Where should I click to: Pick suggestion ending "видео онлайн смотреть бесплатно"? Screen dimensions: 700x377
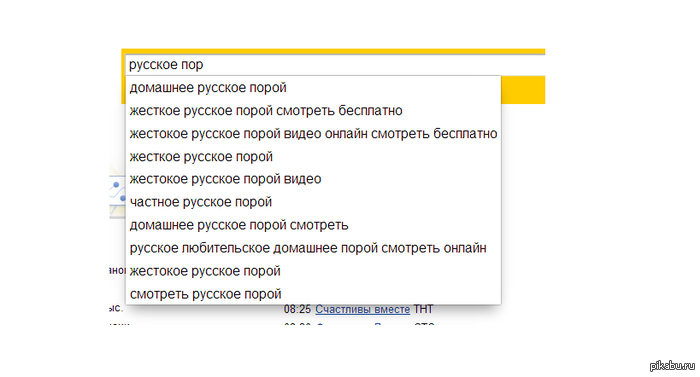(313, 134)
